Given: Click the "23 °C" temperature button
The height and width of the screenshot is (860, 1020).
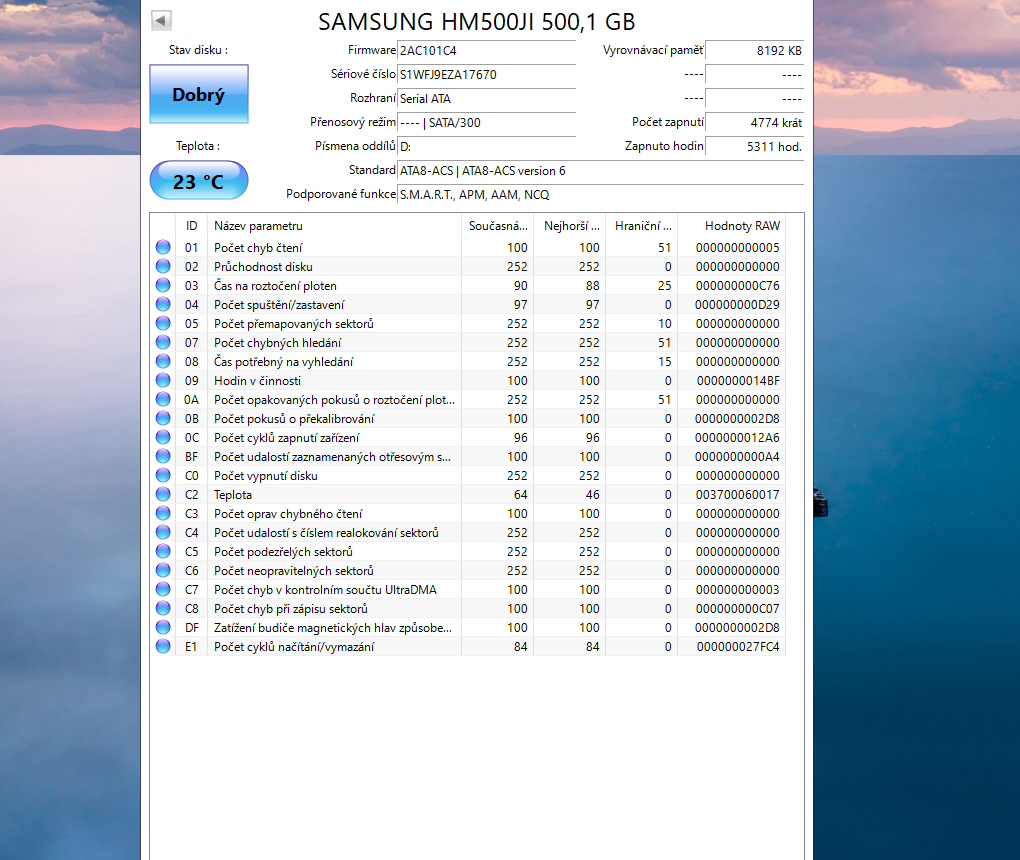Looking at the screenshot, I should pyautogui.click(x=198, y=180).
